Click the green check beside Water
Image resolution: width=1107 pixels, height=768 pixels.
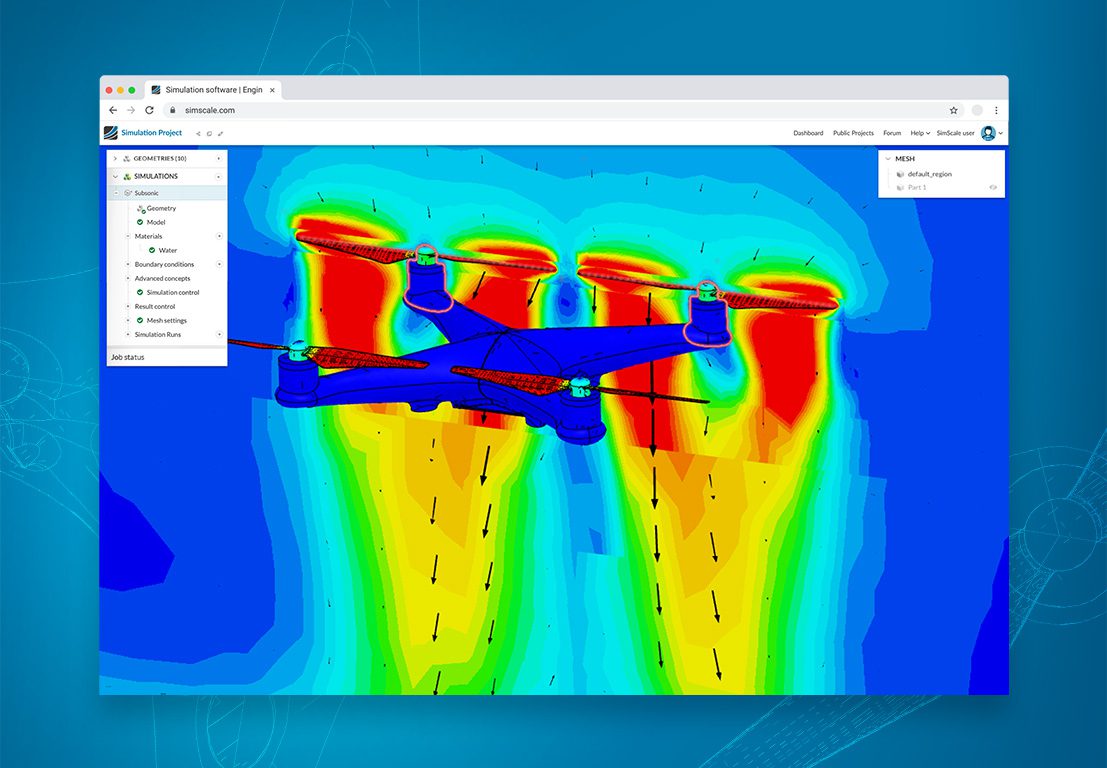point(152,250)
